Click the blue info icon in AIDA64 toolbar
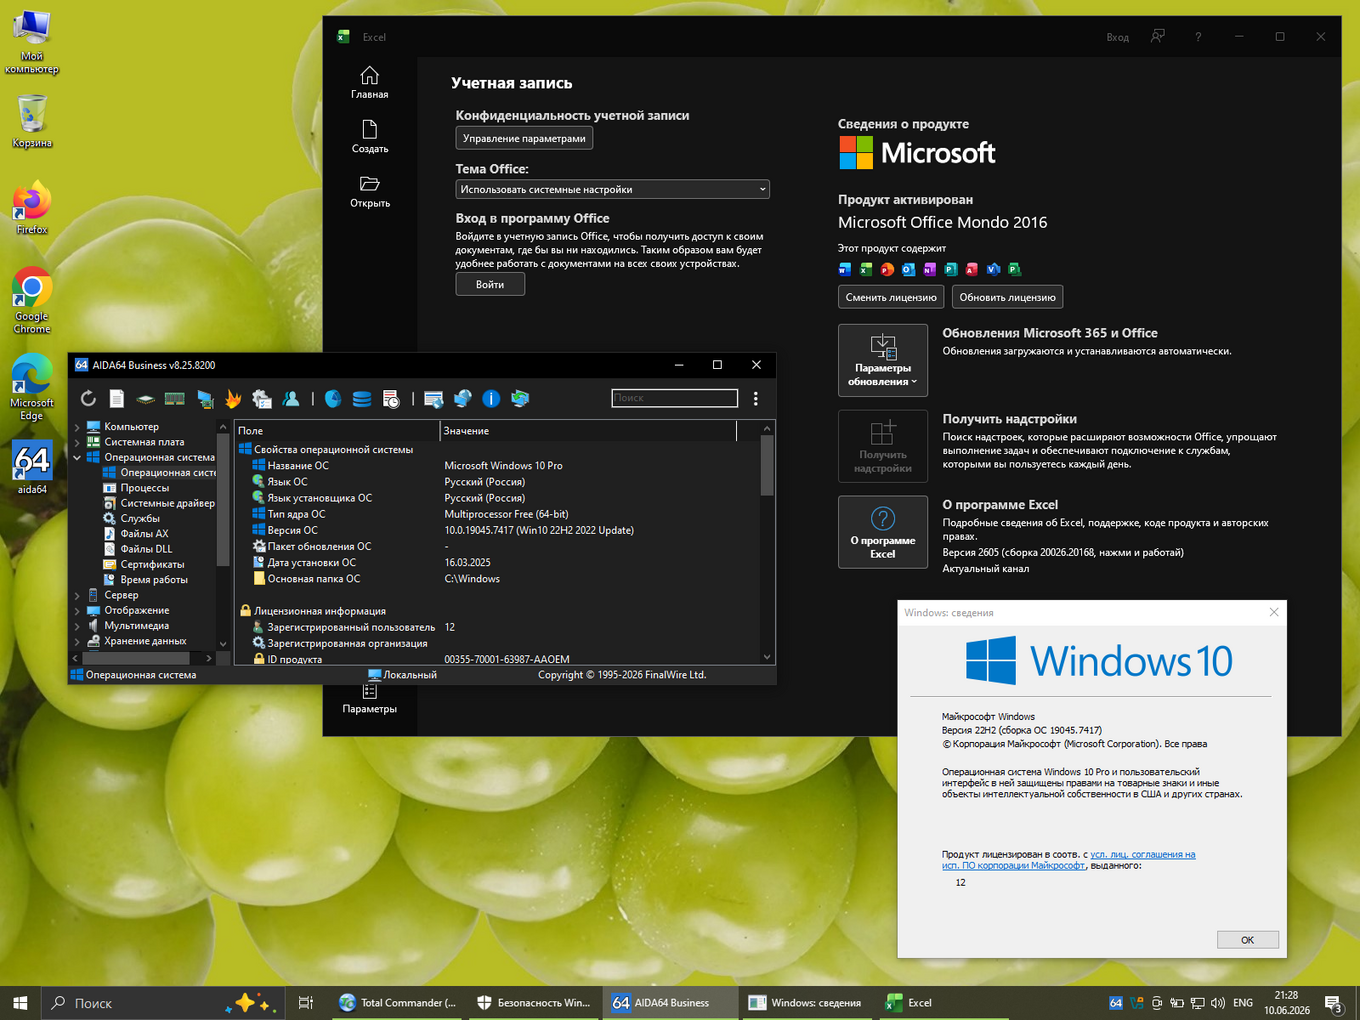Viewport: 1360px width, 1020px height. pos(491,398)
